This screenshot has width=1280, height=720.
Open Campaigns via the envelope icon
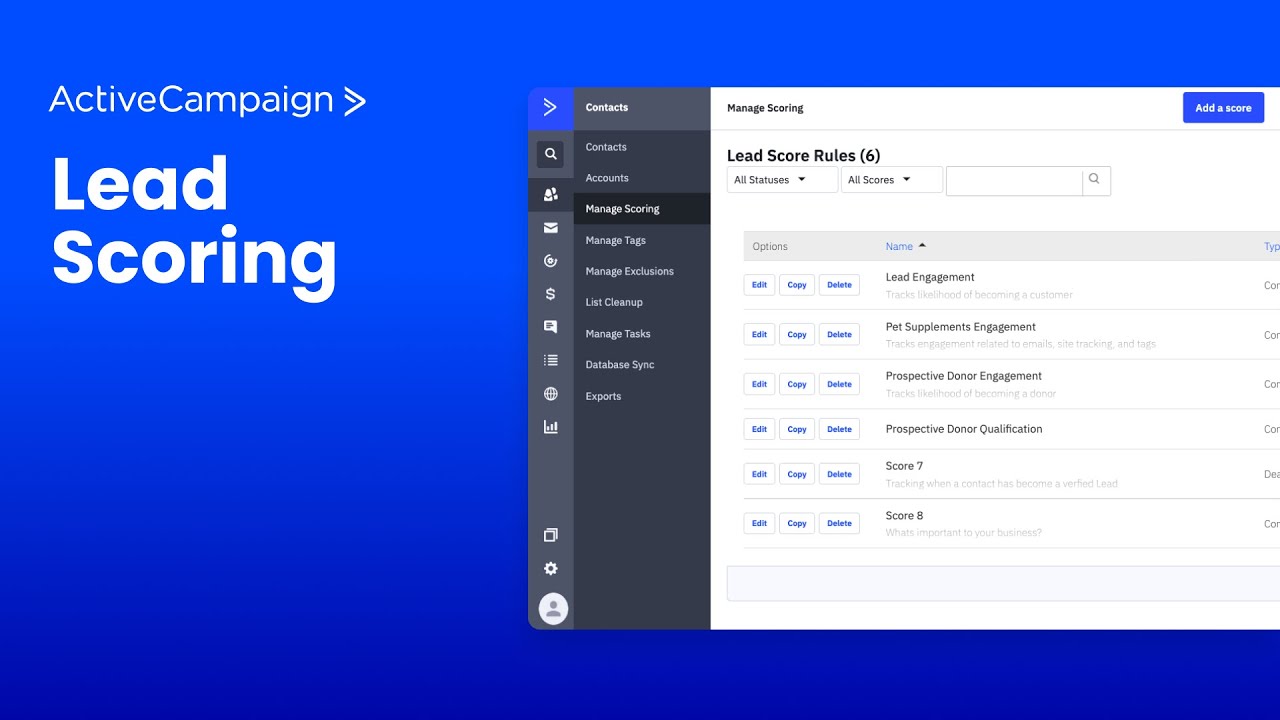(x=550, y=228)
